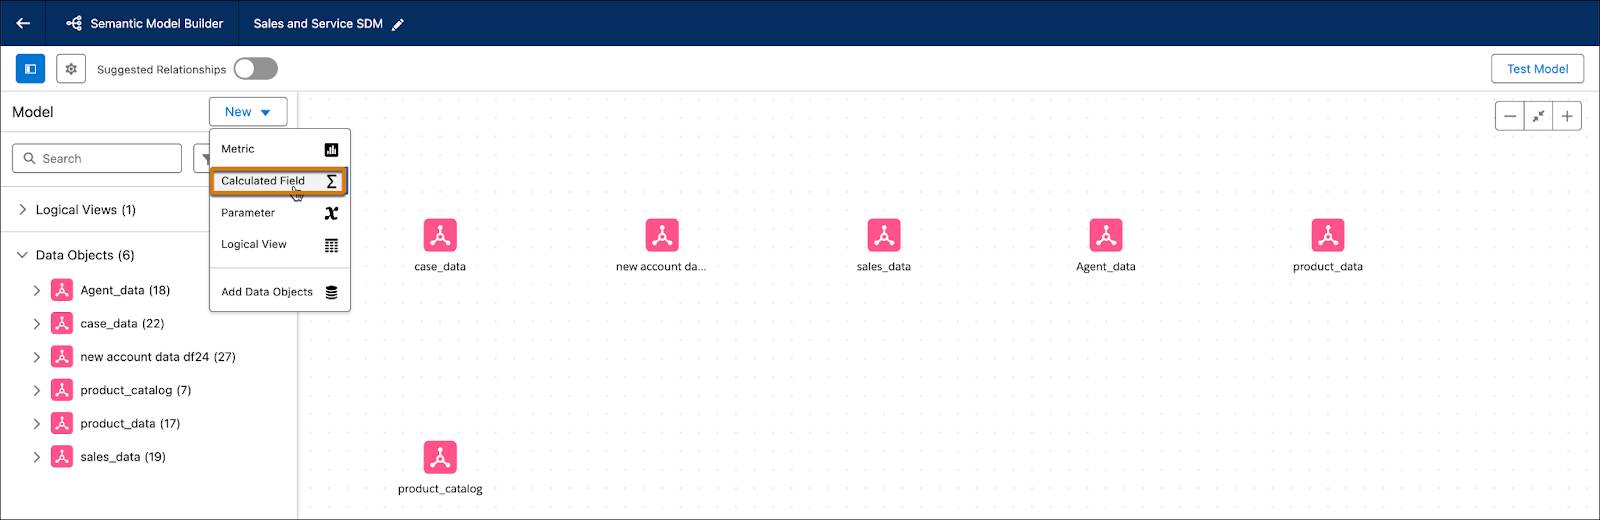Expand new account data df24 row
This screenshot has width=1600, height=520.
(37, 357)
